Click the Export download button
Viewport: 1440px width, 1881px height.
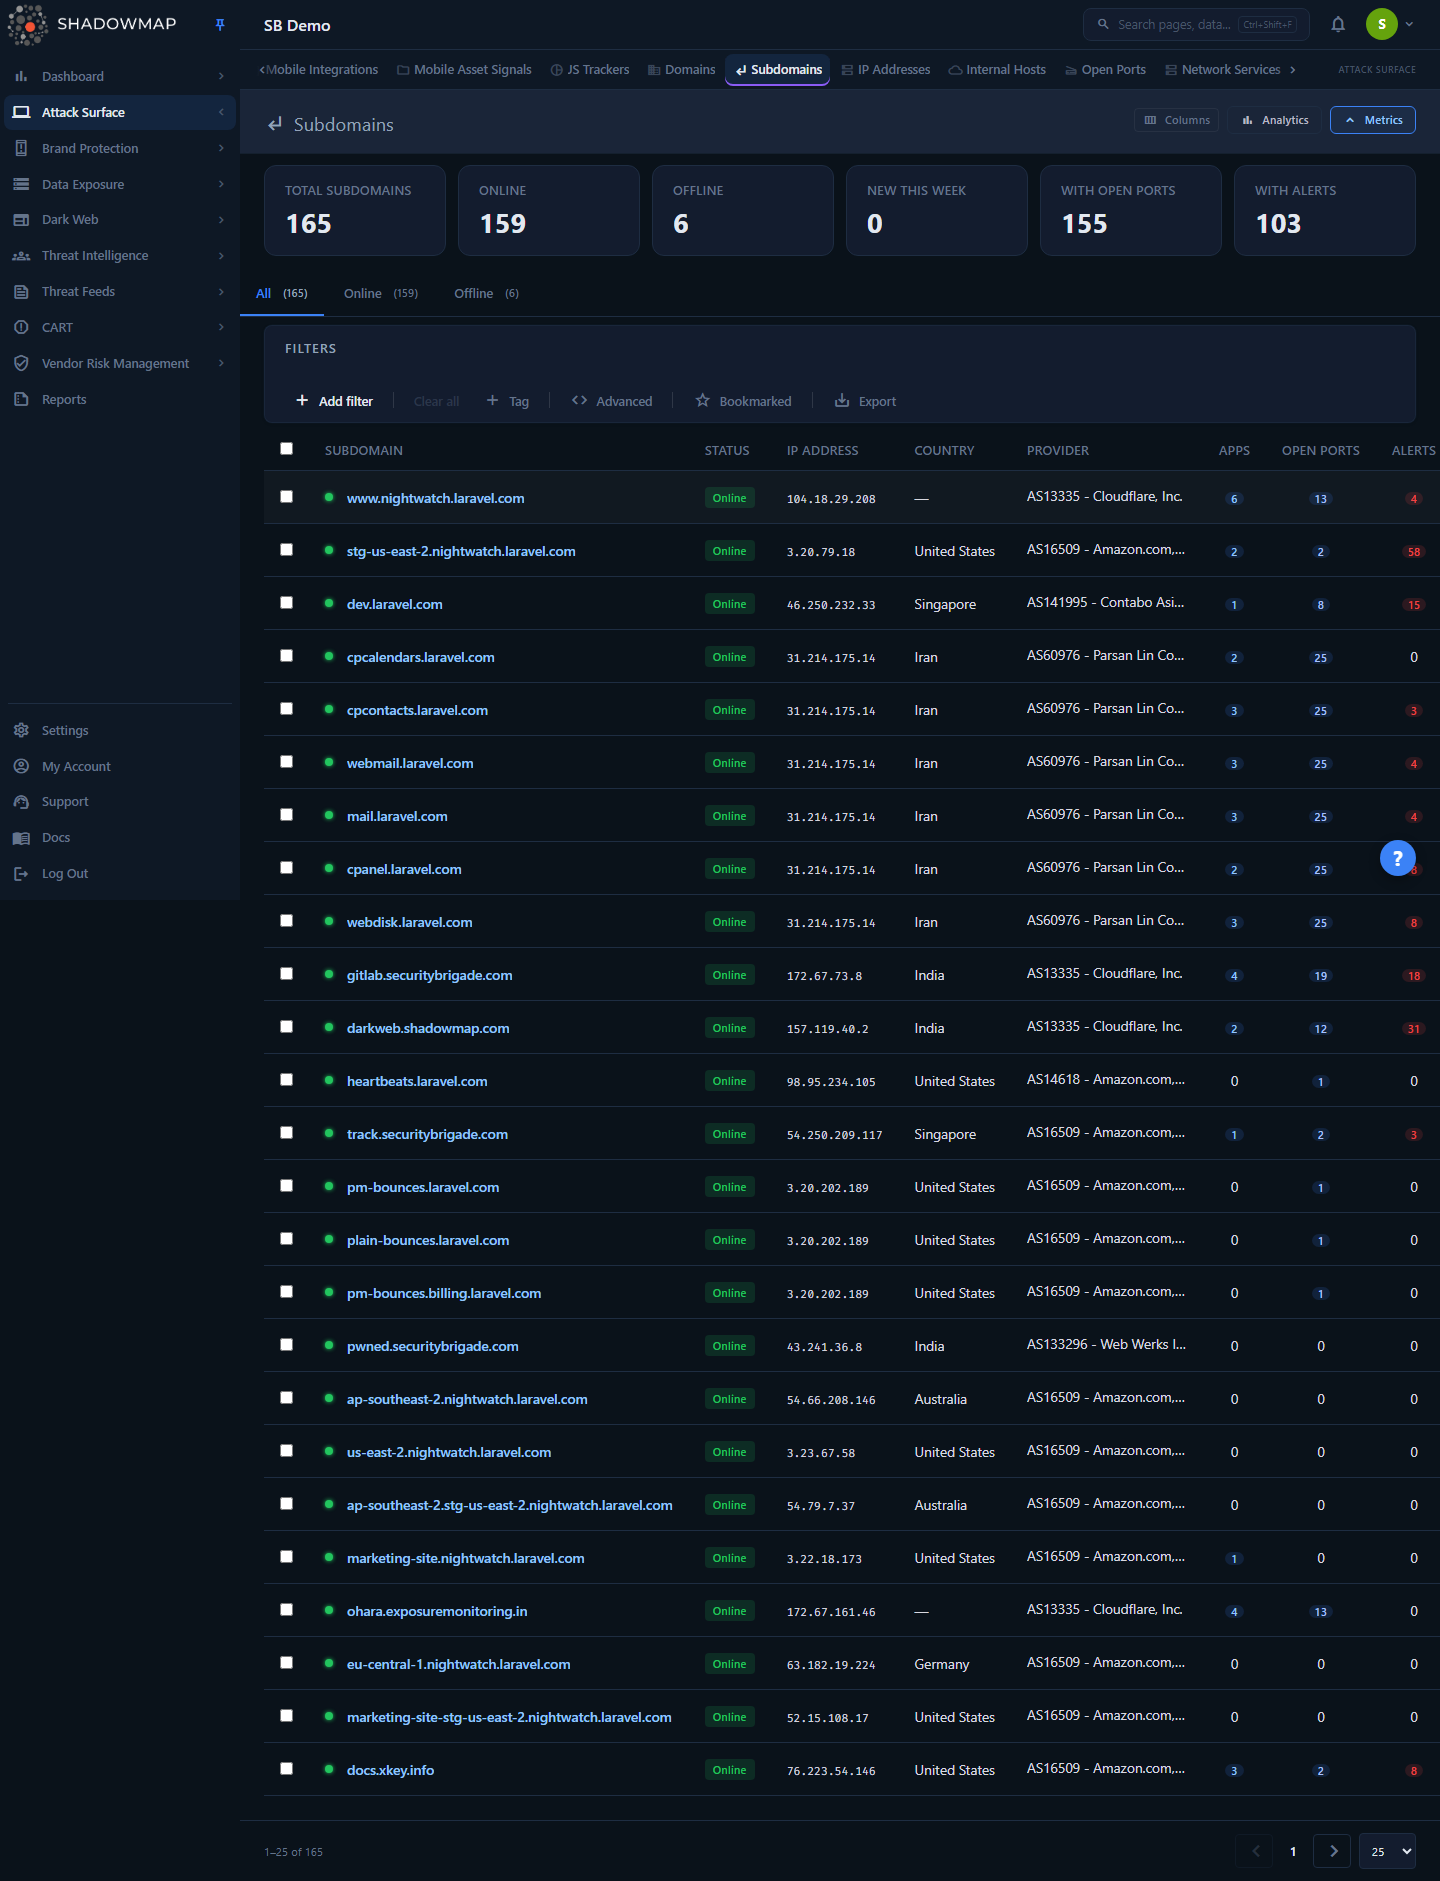[x=865, y=401]
